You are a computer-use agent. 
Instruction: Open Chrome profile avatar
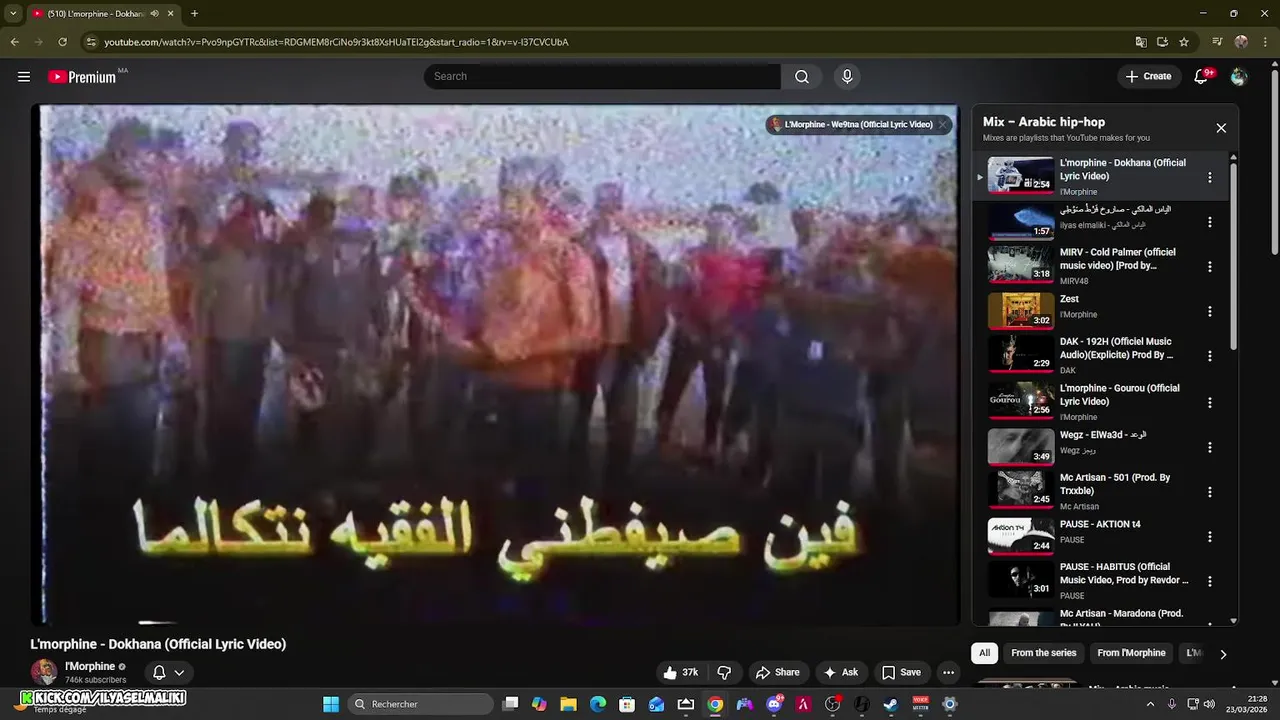1241,42
